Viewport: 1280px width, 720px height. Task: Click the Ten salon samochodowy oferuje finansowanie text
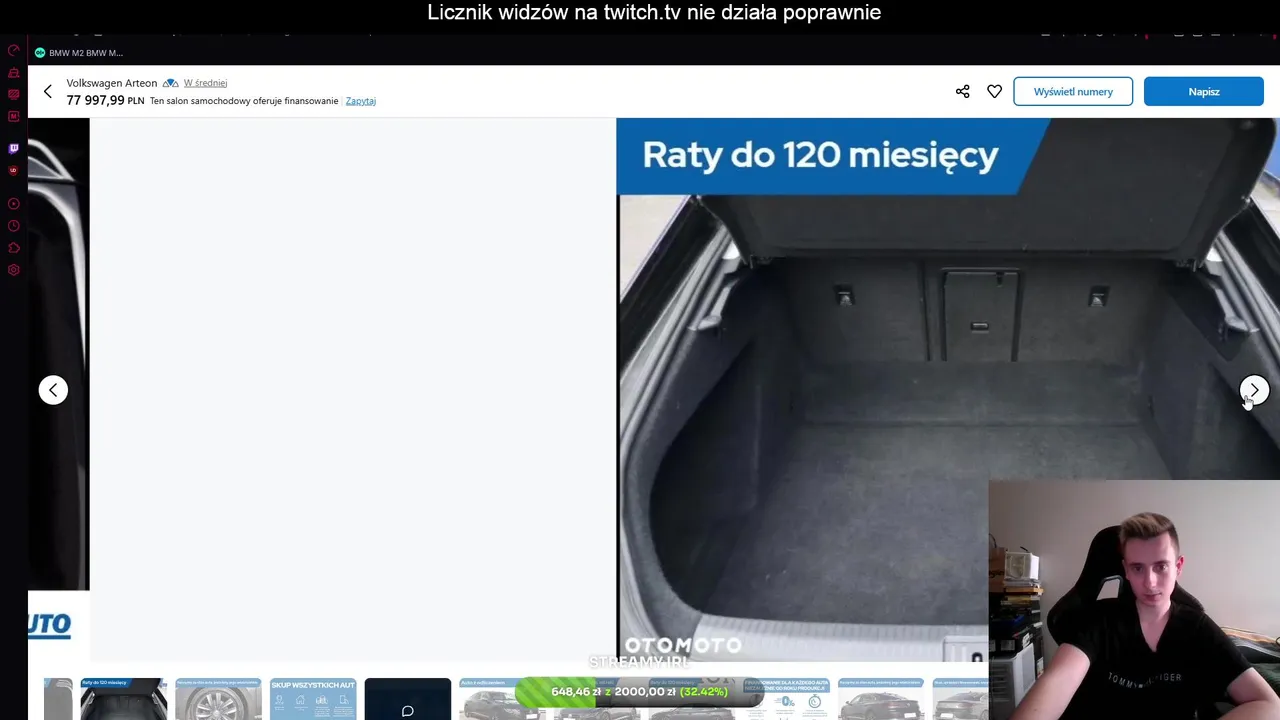coord(244,101)
